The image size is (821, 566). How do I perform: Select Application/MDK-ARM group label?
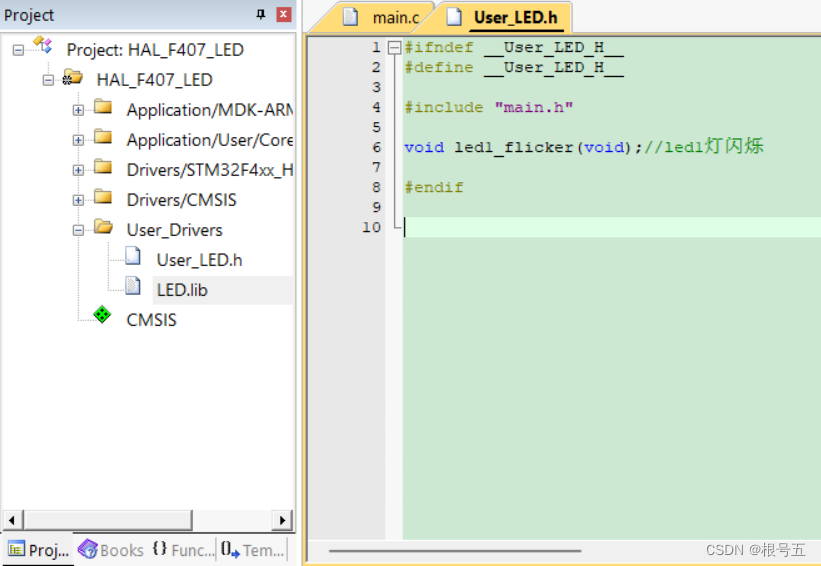(x=209, y=110)
